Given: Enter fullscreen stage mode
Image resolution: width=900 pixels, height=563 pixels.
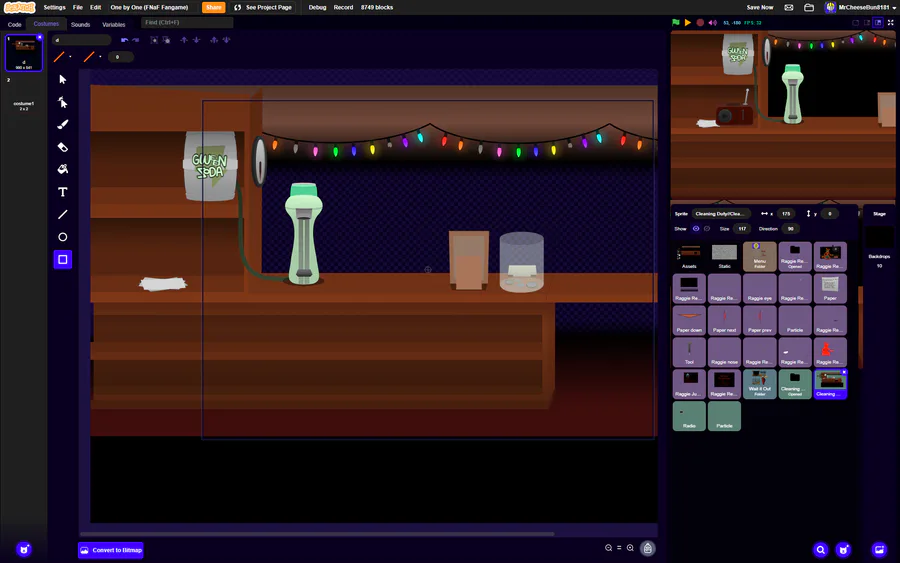Looking at the screenshot, I should click(x=891, y=22).
